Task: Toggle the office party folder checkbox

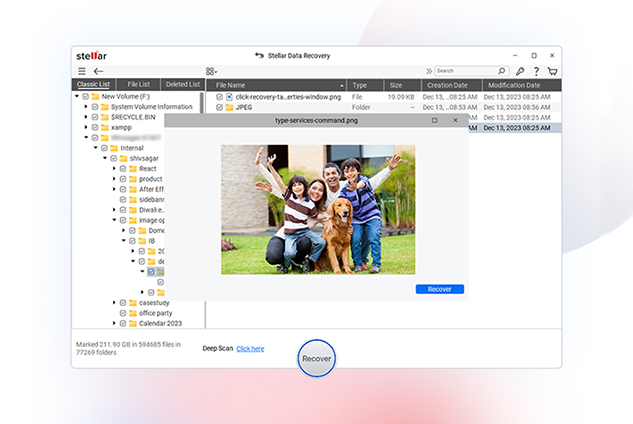Action: click(122, 313)
